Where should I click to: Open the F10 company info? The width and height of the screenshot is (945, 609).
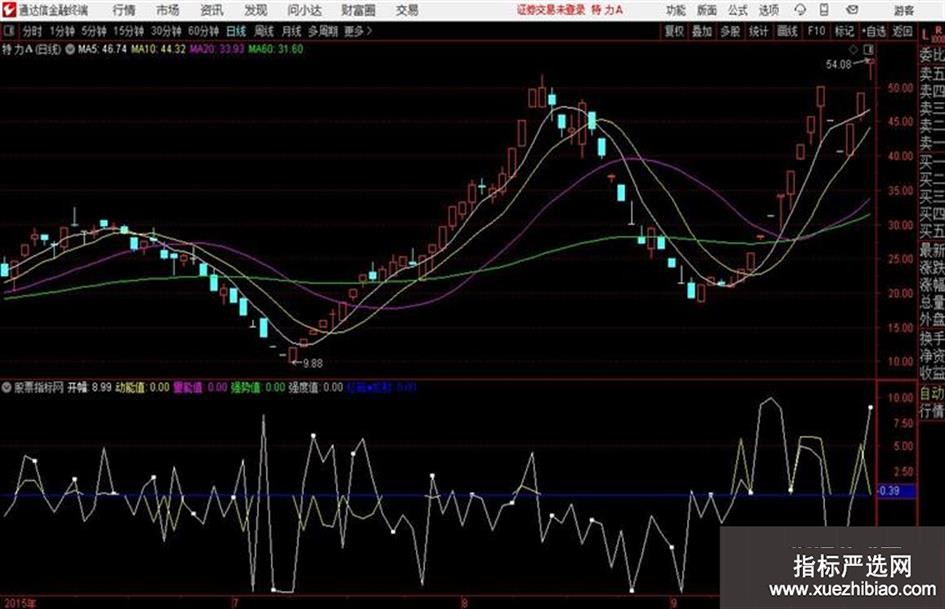[x=816, y=31]
